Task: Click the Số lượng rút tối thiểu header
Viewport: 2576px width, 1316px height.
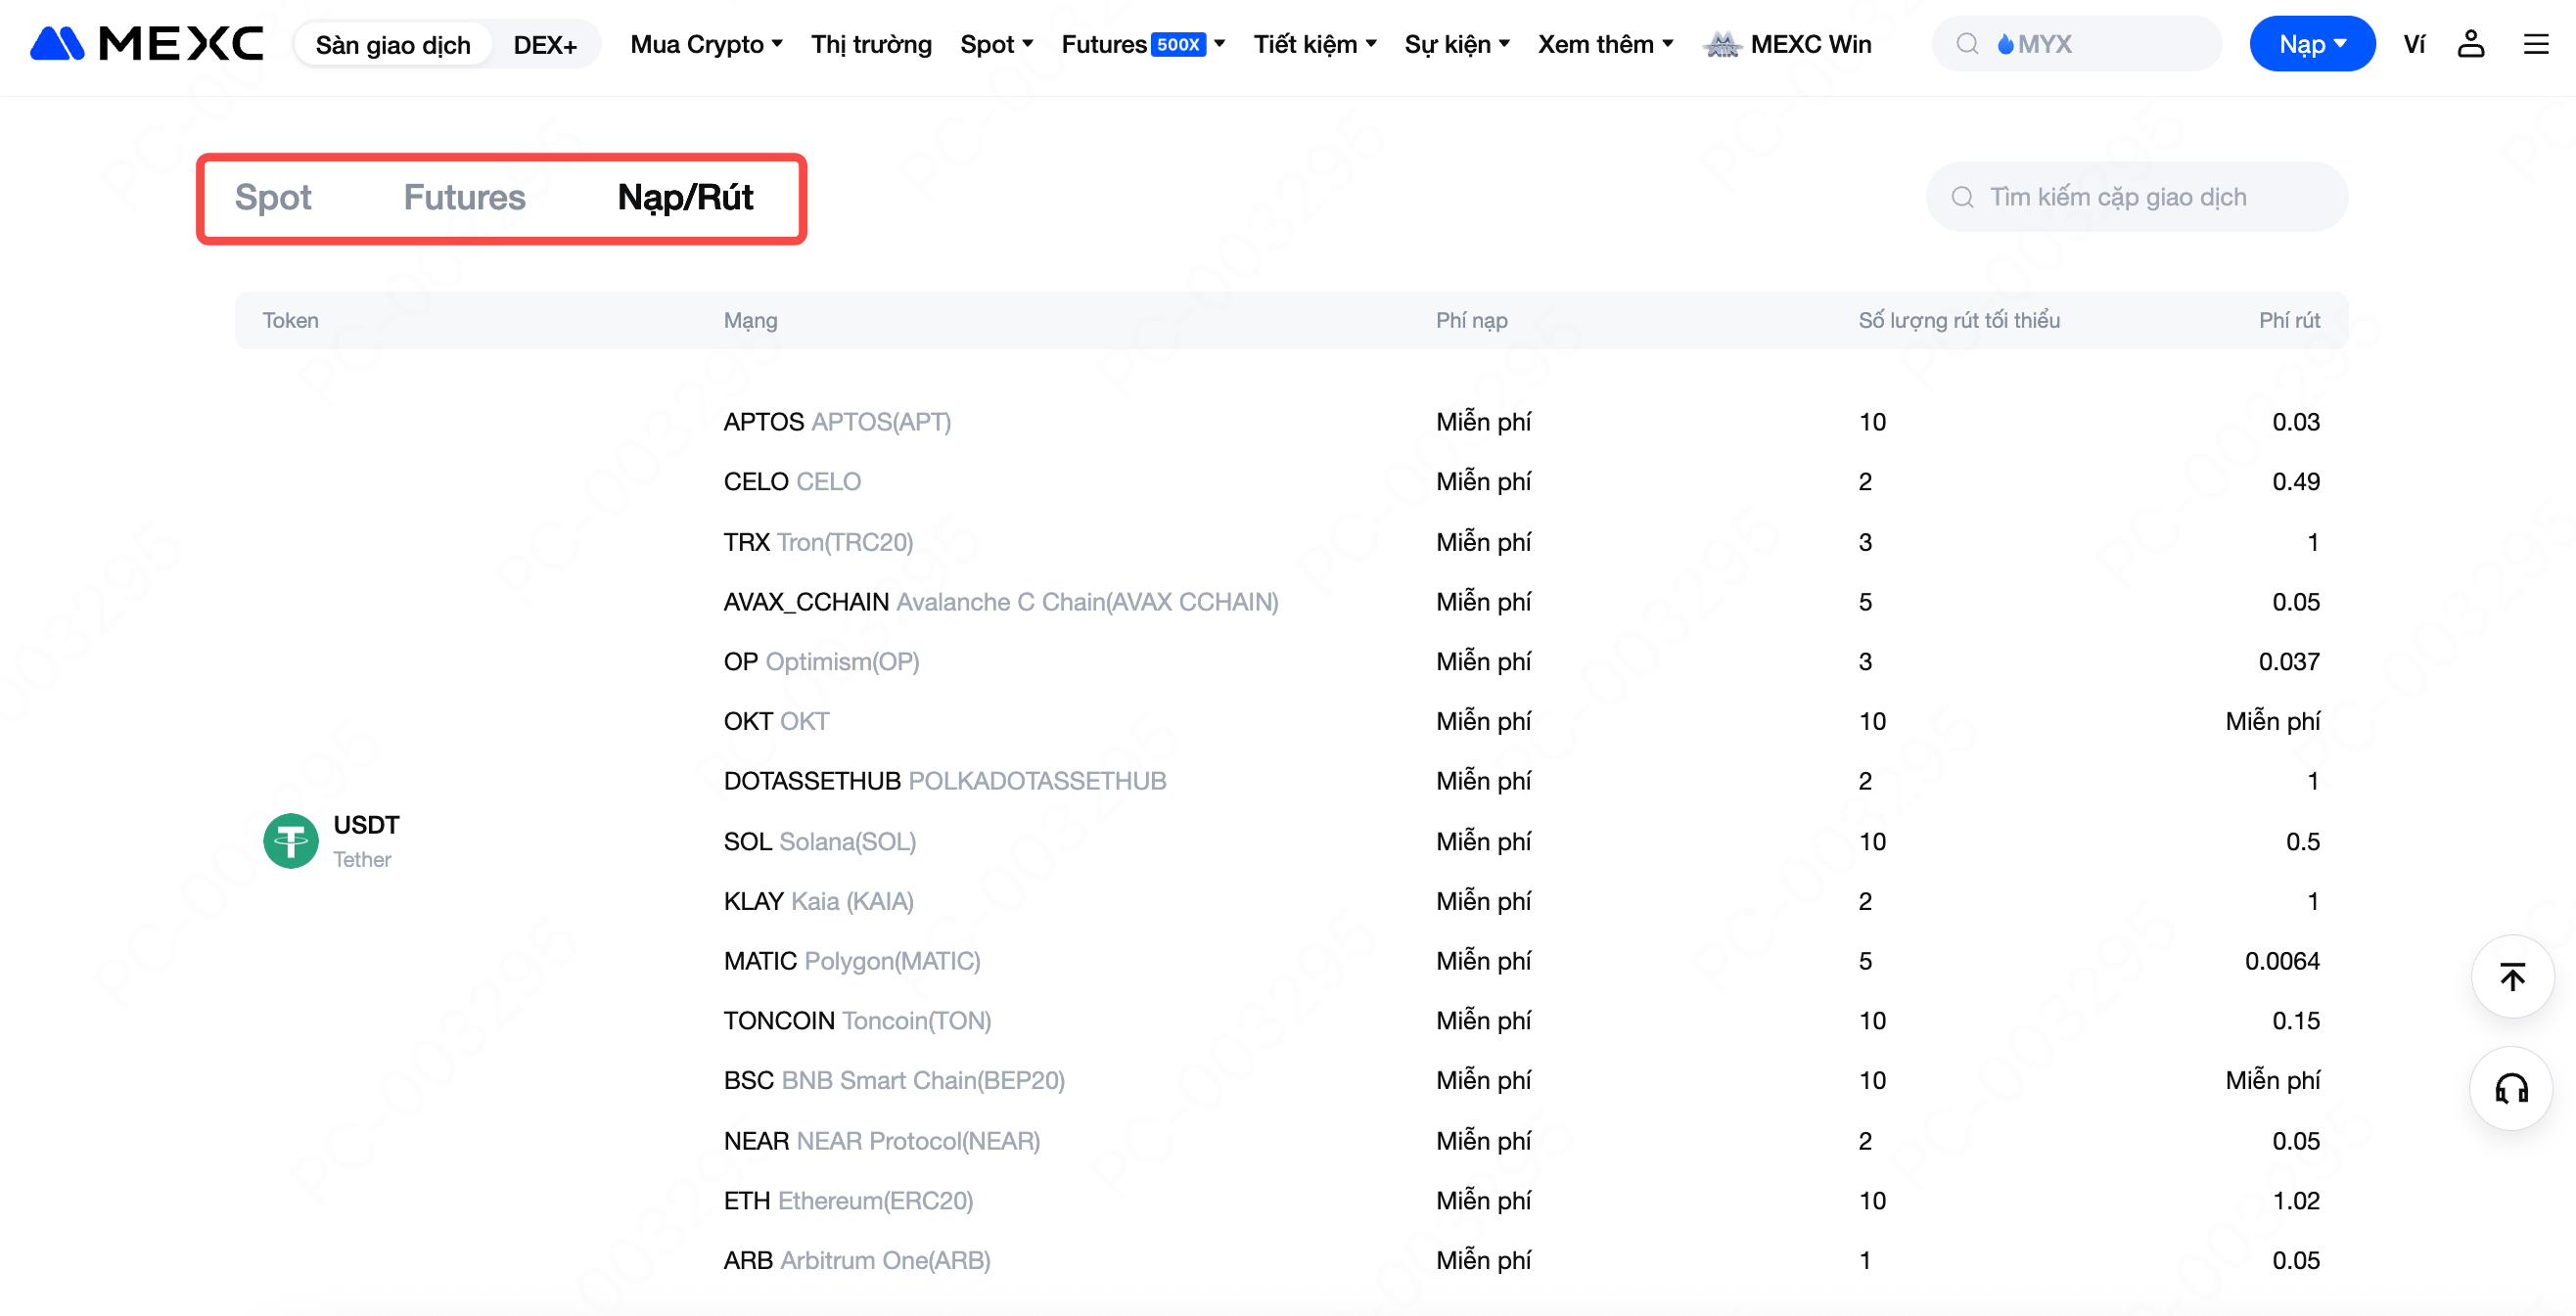Action: pos(1959,320)
